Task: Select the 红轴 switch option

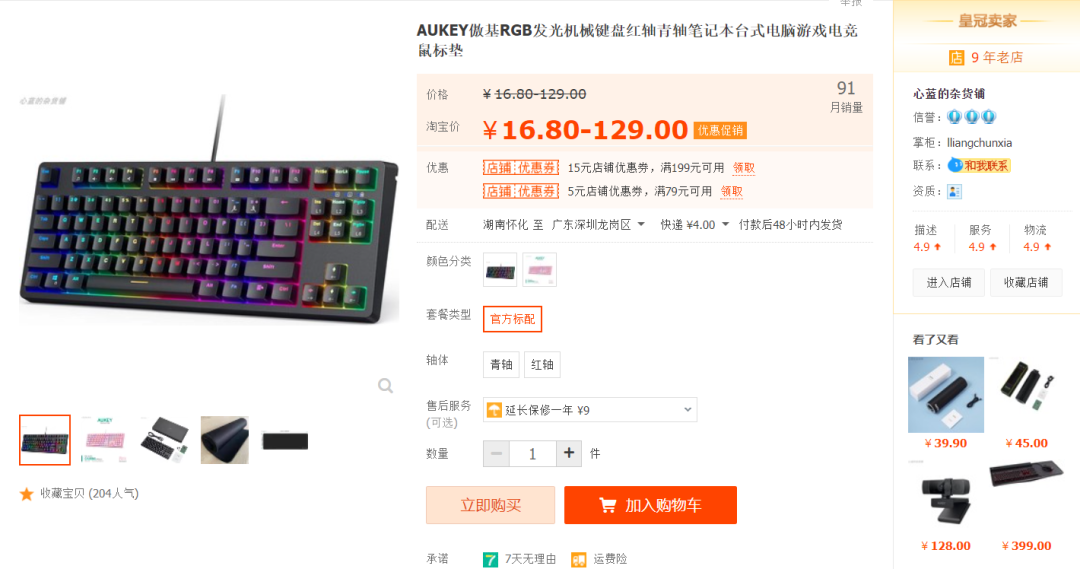Action: pos(542,364)
